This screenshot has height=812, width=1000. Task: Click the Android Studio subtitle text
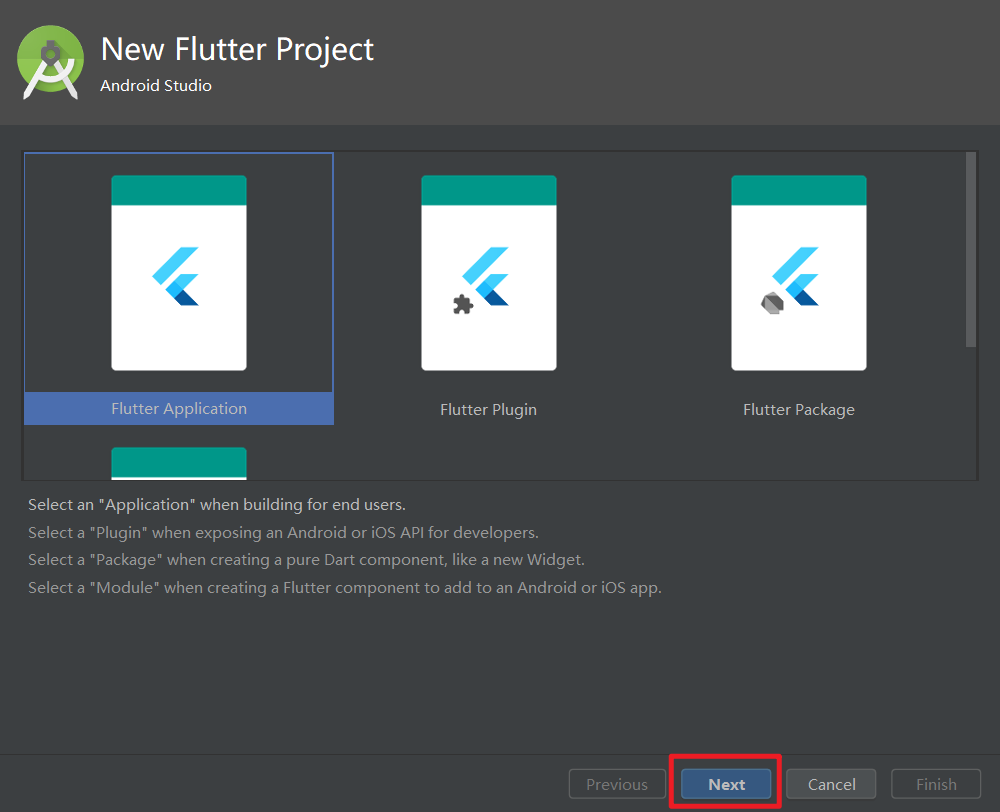(x=156, y=85)
